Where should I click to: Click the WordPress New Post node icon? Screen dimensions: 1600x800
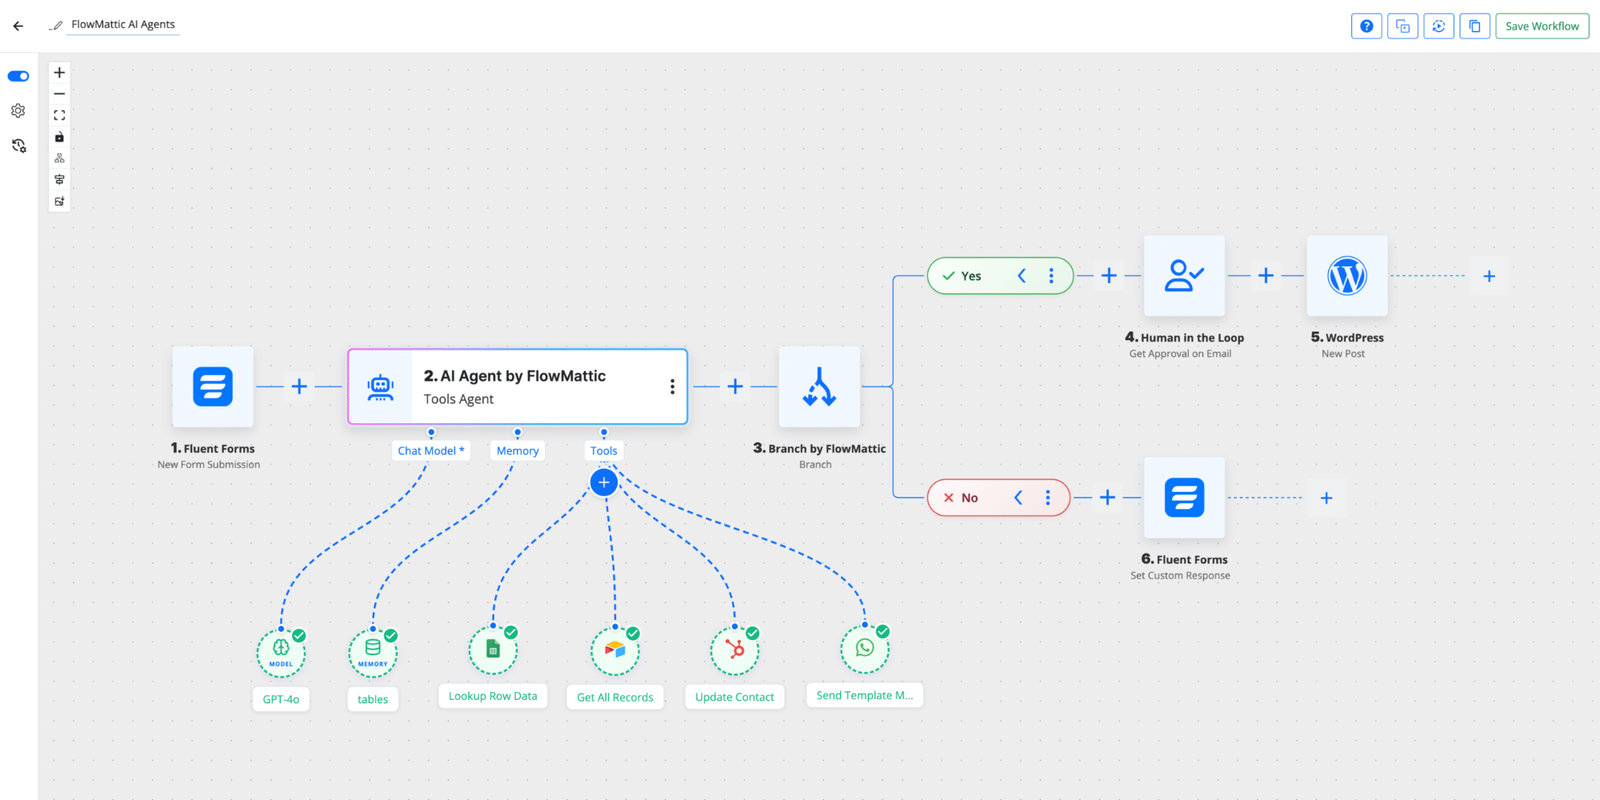tap(1346, 276)
